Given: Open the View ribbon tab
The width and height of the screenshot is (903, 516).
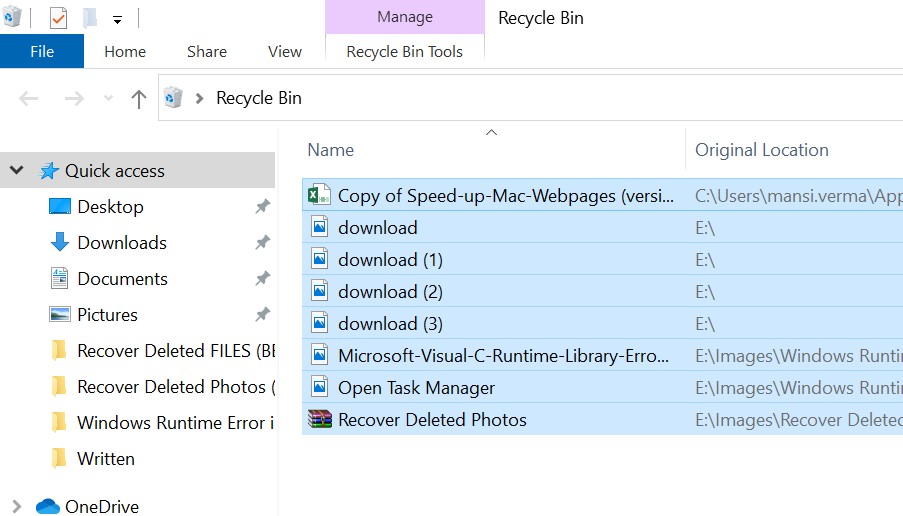Looking at the screenshot, I should (x=284, y=51).
